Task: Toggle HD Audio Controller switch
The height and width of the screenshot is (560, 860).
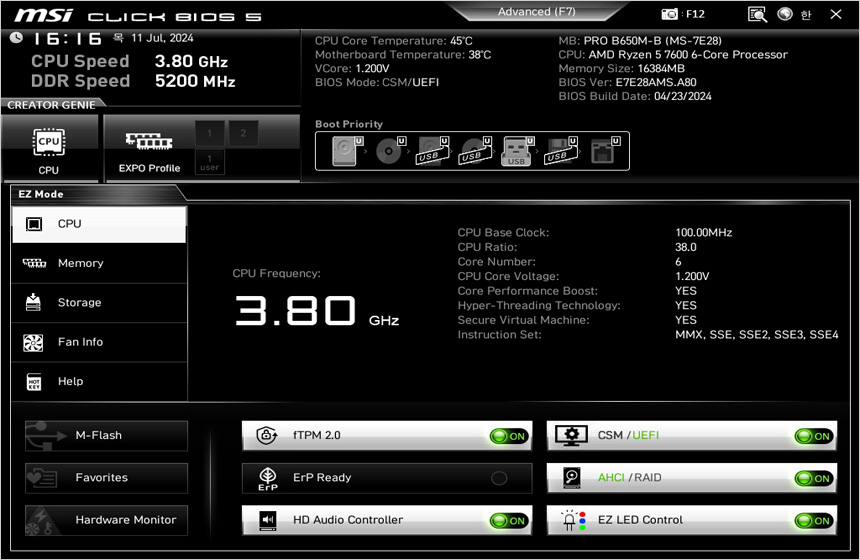Action: point(509,521)
